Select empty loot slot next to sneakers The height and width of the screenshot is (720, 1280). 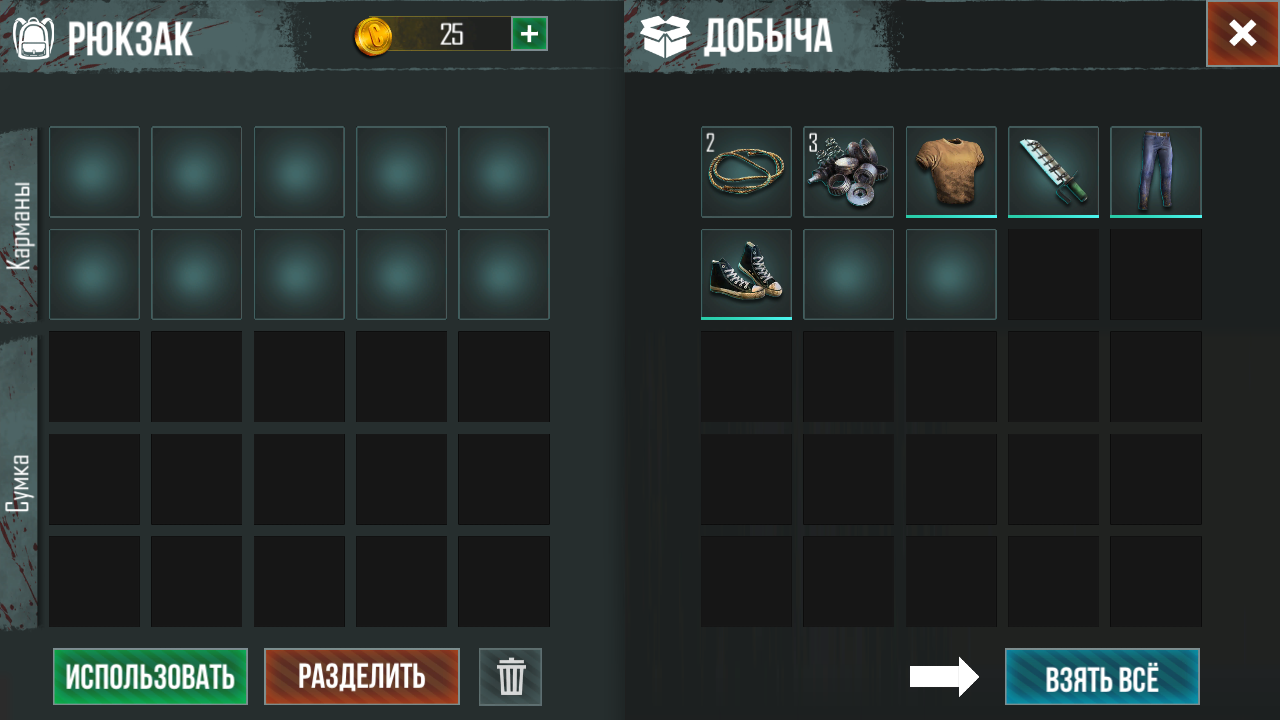pos(848,274)
